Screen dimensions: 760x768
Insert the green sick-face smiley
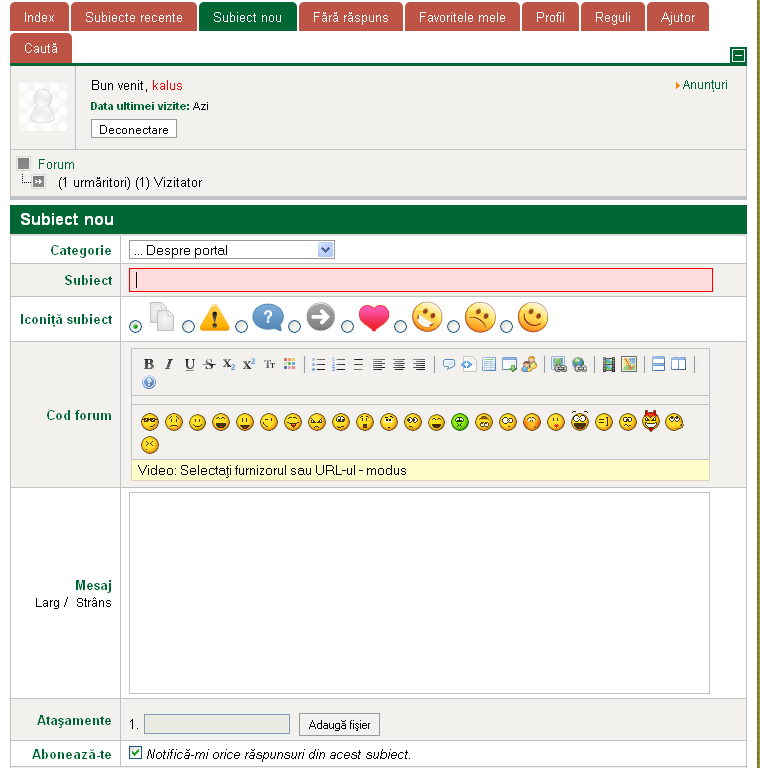click(460, 422)
